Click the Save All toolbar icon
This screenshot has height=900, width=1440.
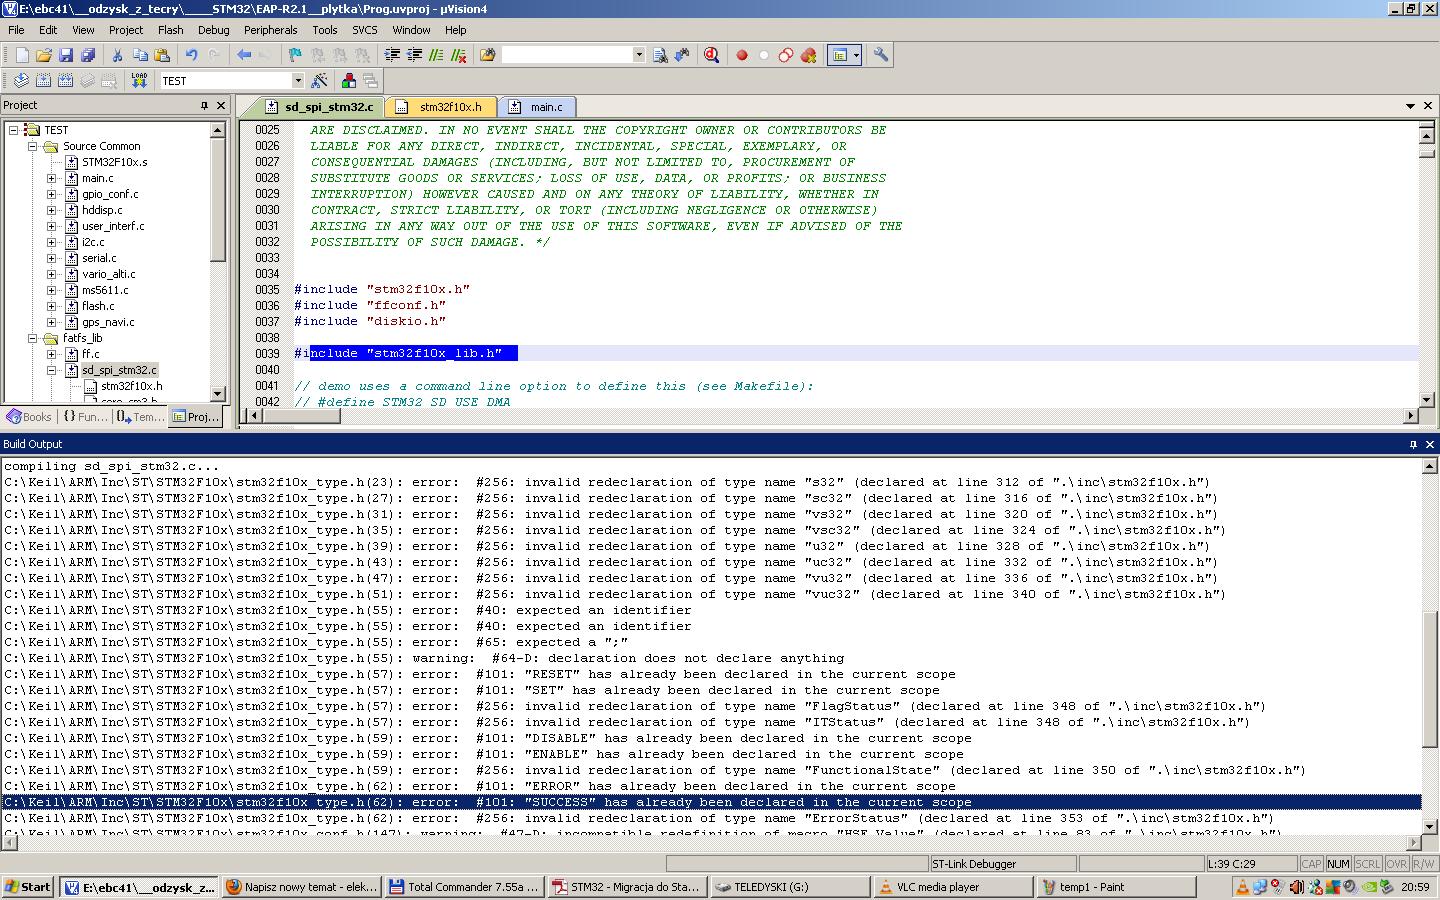(88, 55)
